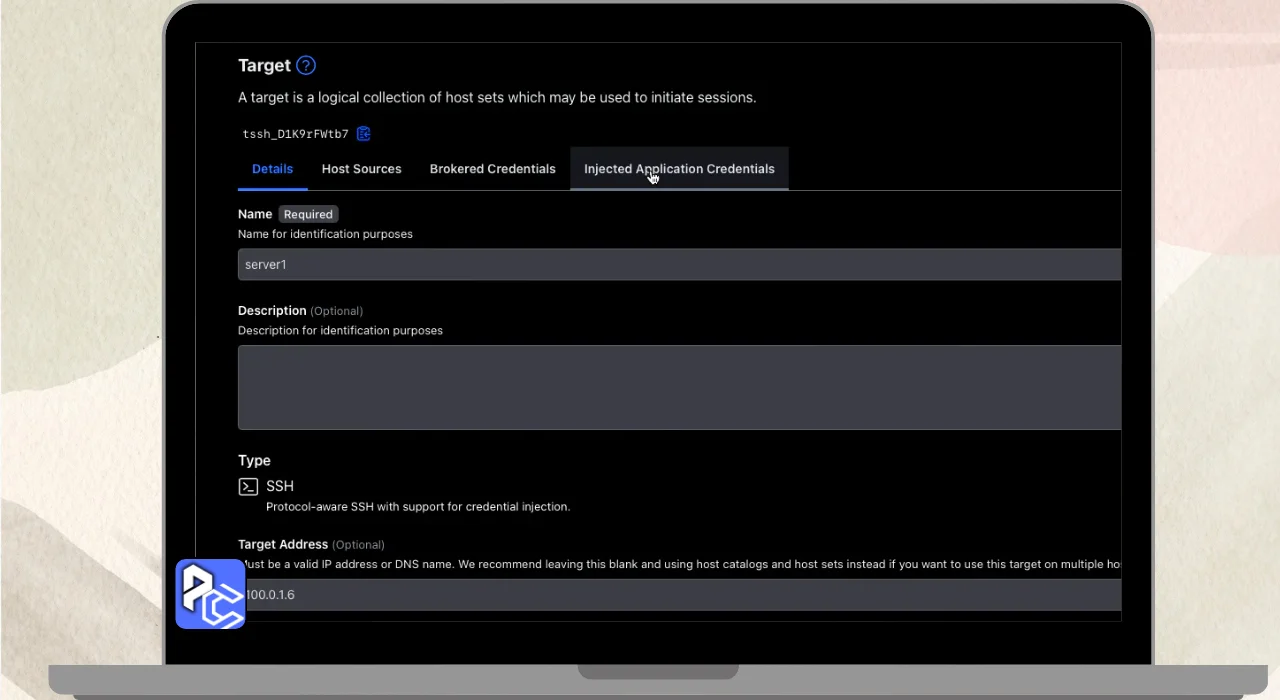Click the Description label

coord(272,311)
